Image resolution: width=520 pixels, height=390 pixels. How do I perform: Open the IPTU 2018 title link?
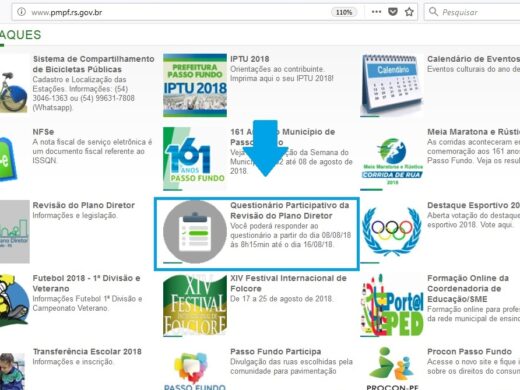click(x=250, y=59)
